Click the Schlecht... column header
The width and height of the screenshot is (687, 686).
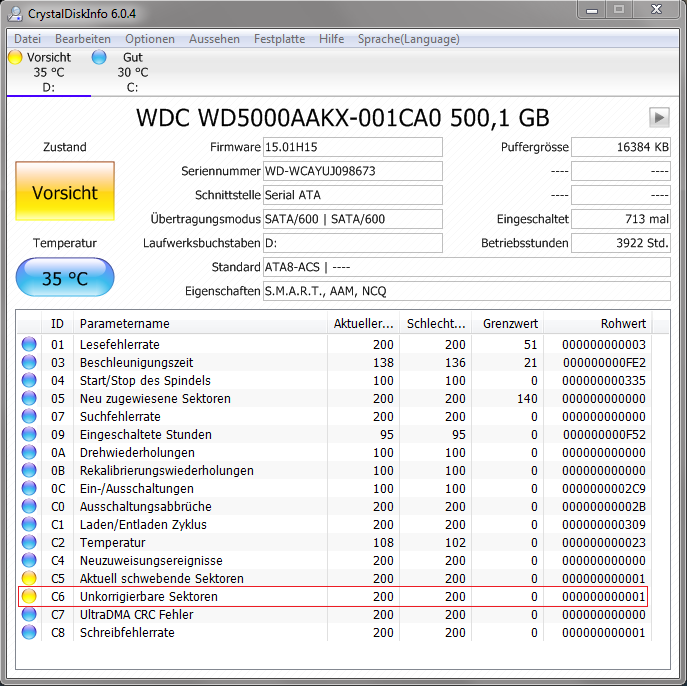click(436, 324)
